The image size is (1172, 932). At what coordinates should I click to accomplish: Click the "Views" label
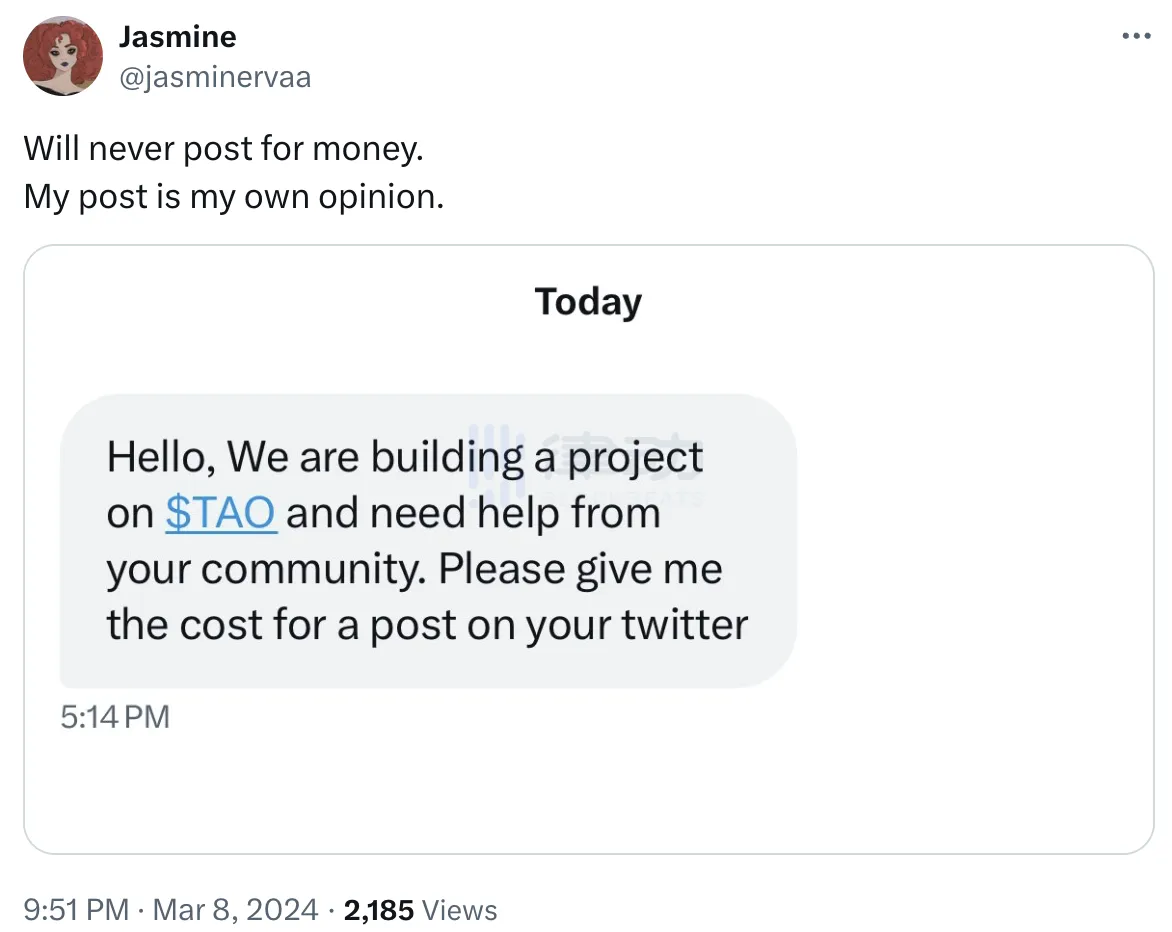pyautogui.click(x=459, y=909)
